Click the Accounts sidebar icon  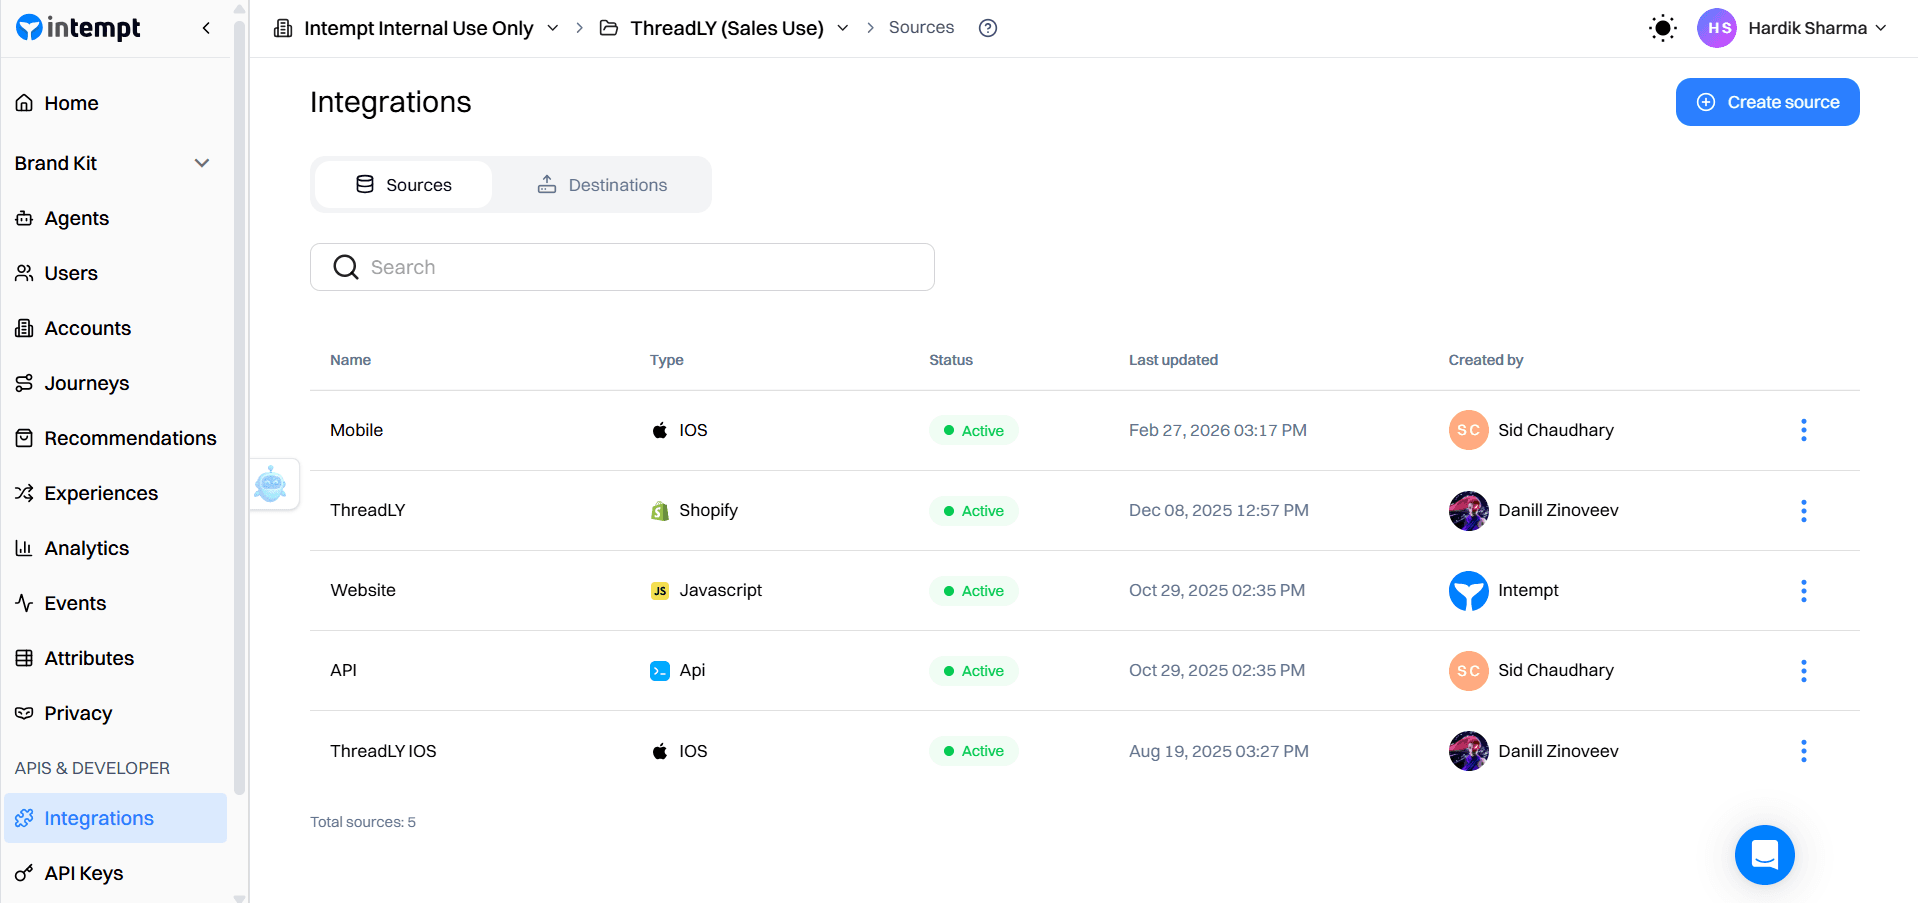(x=25, y=328)
